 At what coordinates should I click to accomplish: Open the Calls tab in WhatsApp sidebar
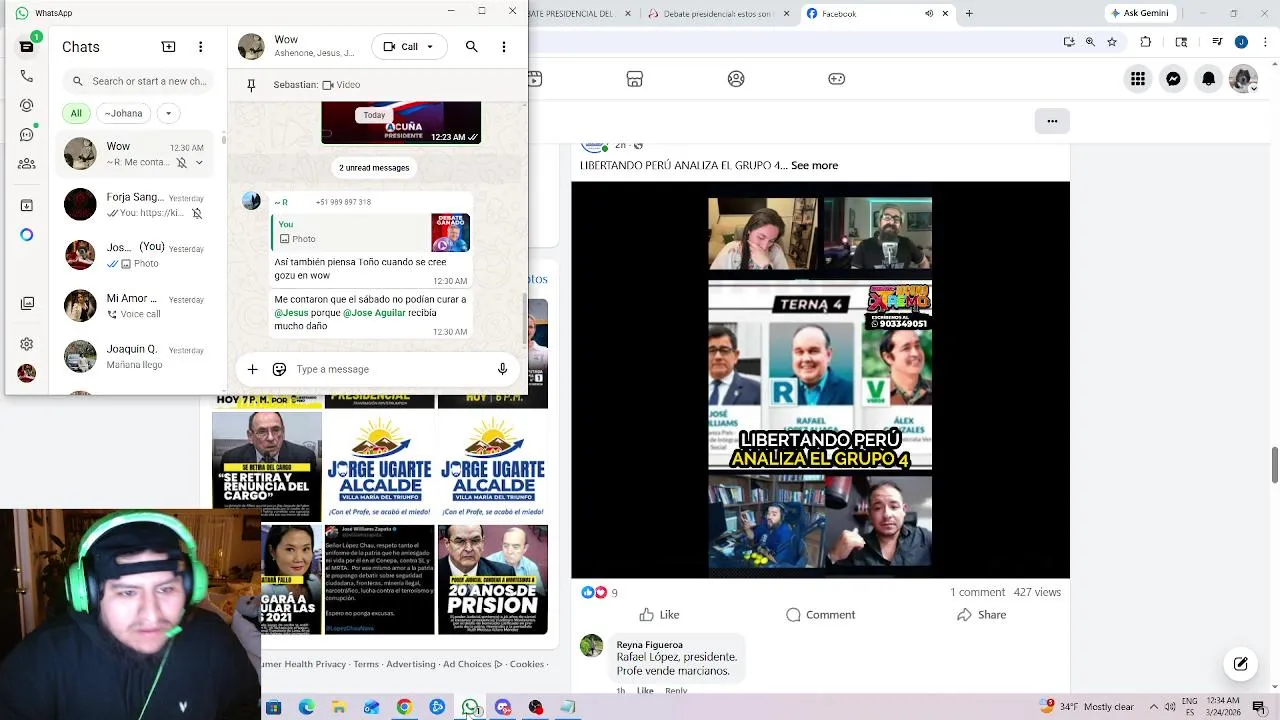click(x=27, y=76)
